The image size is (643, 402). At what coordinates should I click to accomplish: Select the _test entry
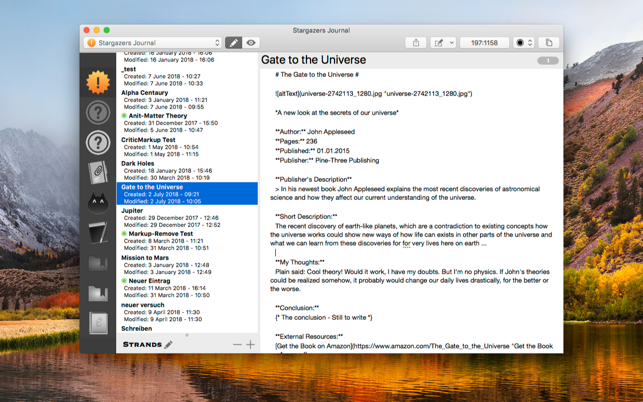(x=187, y=76)
